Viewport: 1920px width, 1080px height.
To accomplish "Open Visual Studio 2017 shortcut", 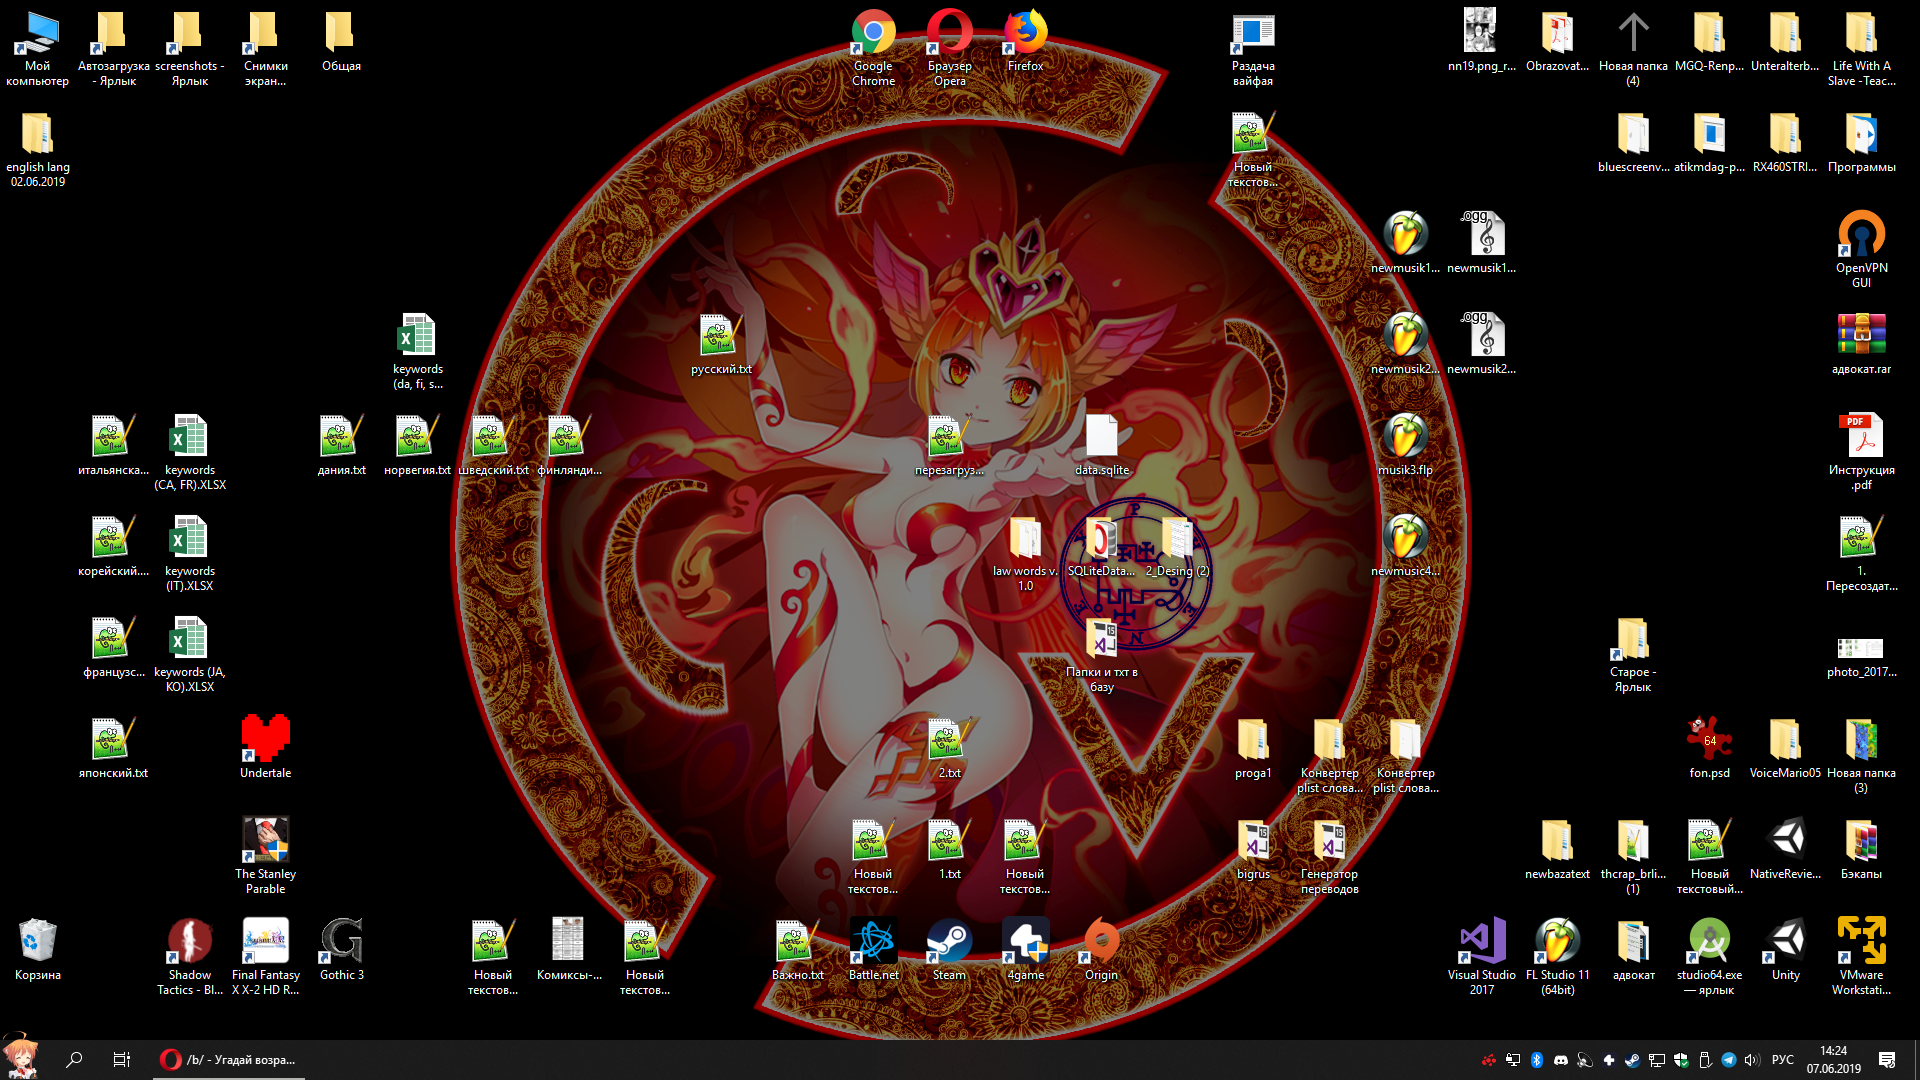I will click(x=1481, y=942).
